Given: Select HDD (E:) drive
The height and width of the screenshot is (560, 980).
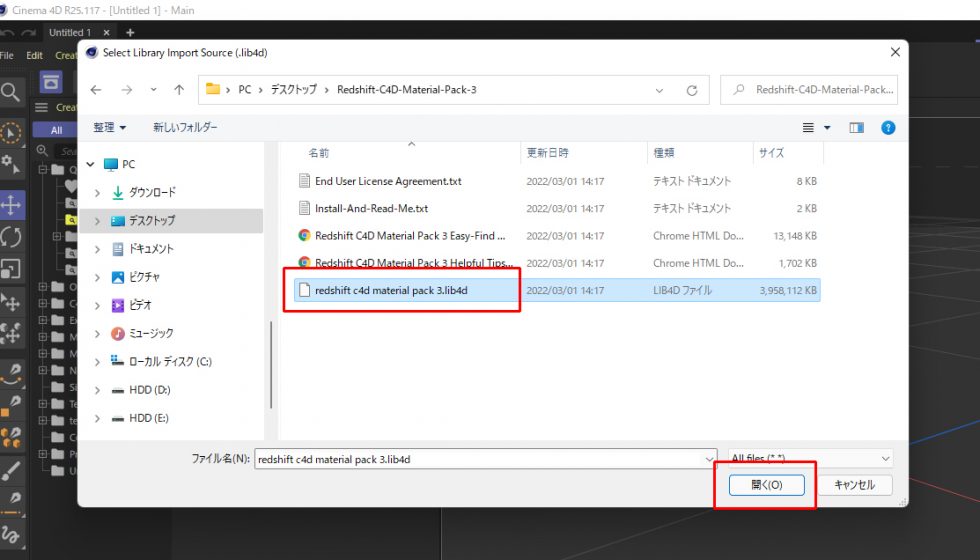Looking at the screenshot, I should [x=149, y=418].
